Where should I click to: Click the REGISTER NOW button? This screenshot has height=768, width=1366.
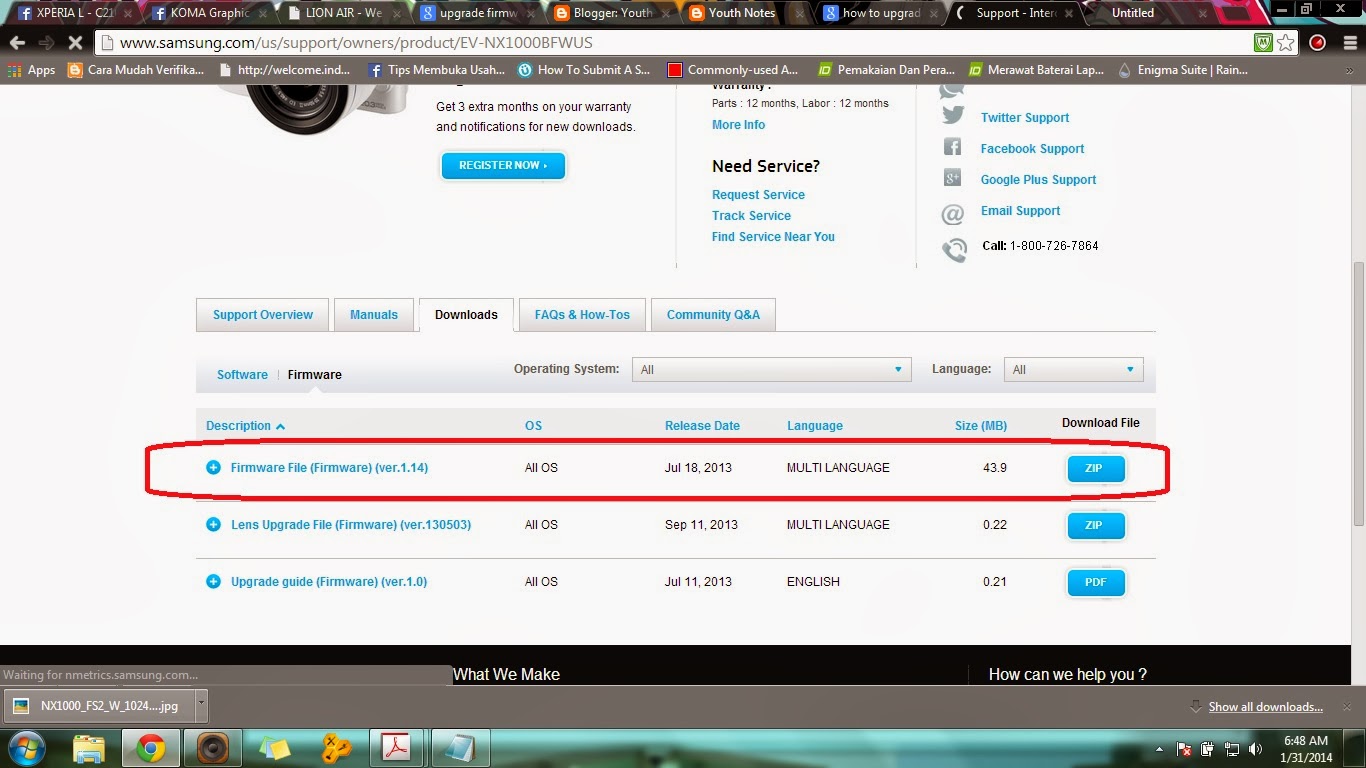[x=503, y=165]
